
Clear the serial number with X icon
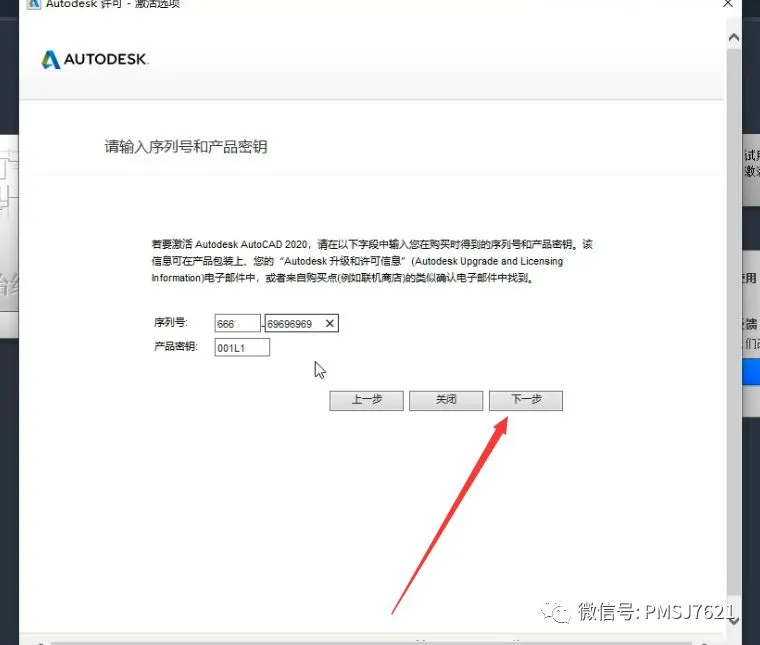(x=330, y=323)
